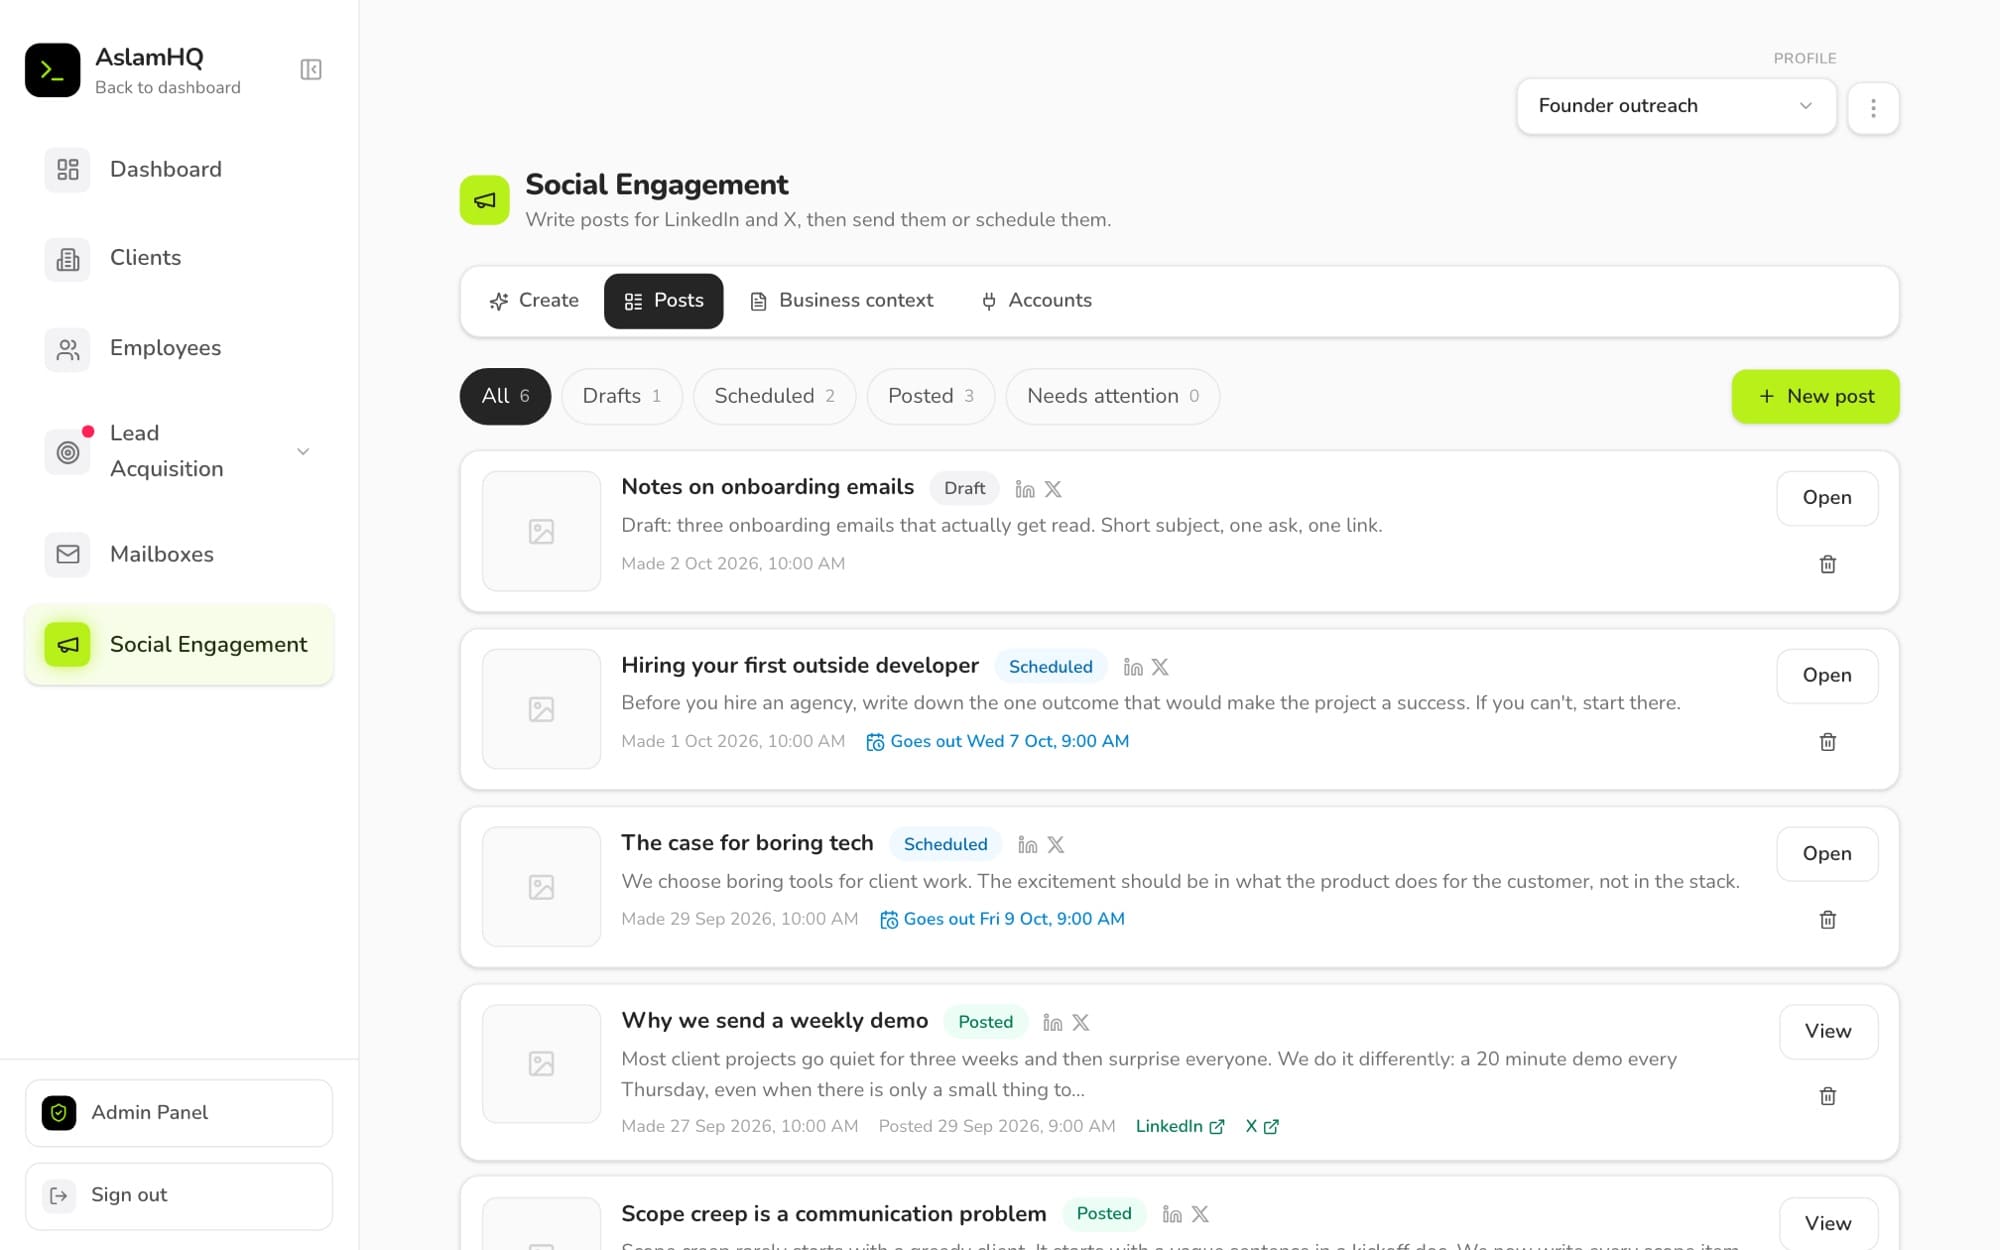Filter posts by All
This screenshot has height=1250, width=2000.
(505, 397)
